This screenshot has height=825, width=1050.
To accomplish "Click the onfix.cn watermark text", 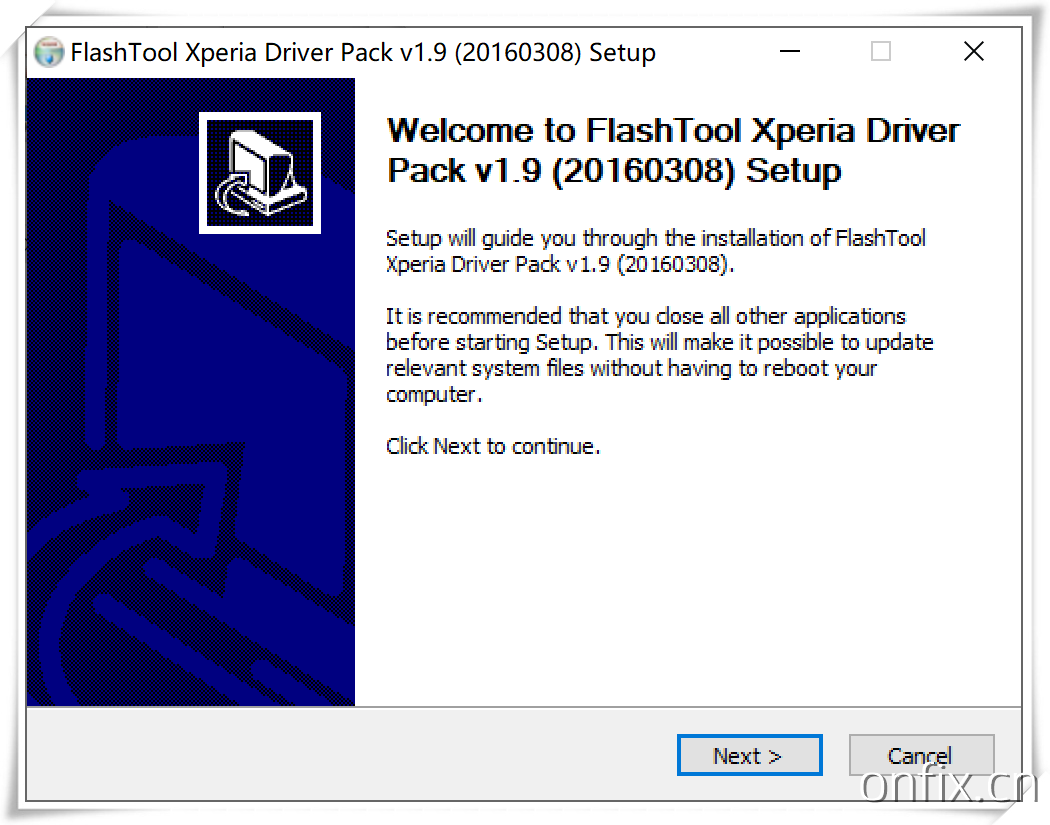I will (948, 786).
